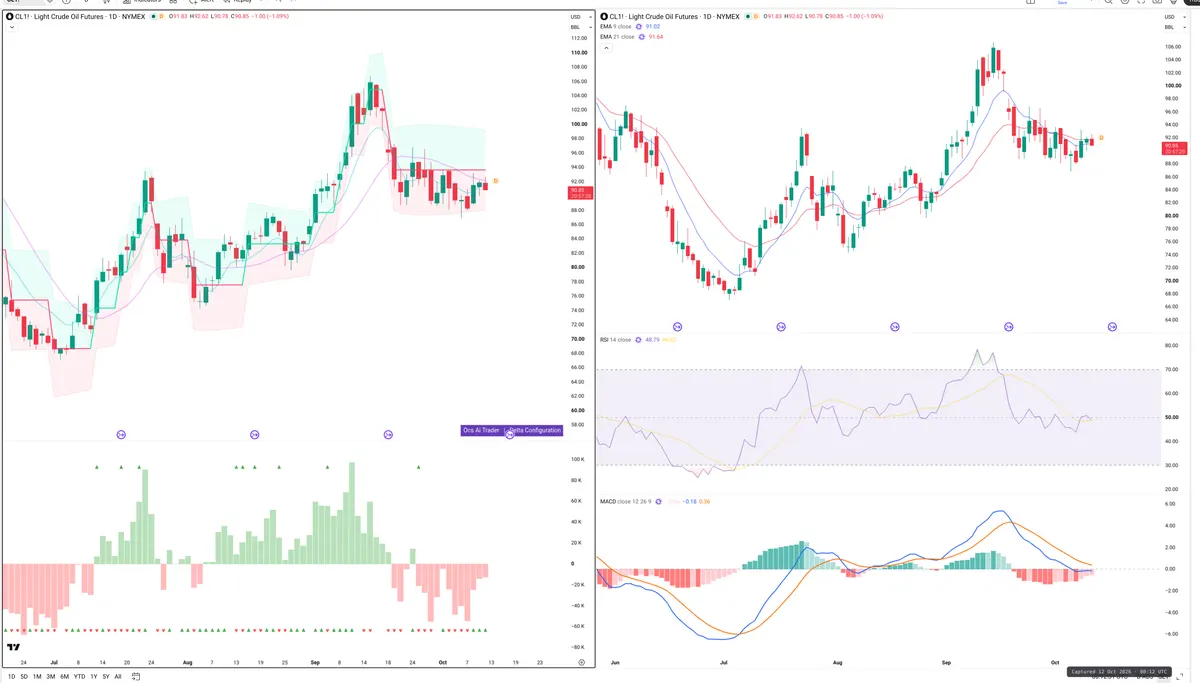The height and width of the screenshot is (683, 1200).
Task: Click orange D badge in right chart legend
Action: click(x=755, y=16)
